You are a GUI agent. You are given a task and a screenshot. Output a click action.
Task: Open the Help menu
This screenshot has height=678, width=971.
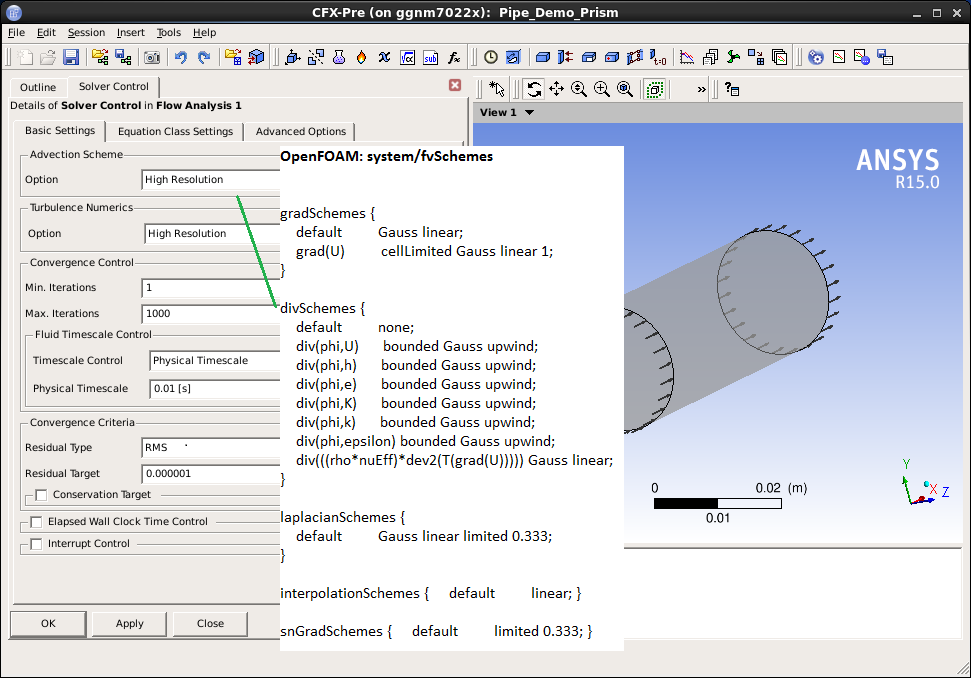204,33
